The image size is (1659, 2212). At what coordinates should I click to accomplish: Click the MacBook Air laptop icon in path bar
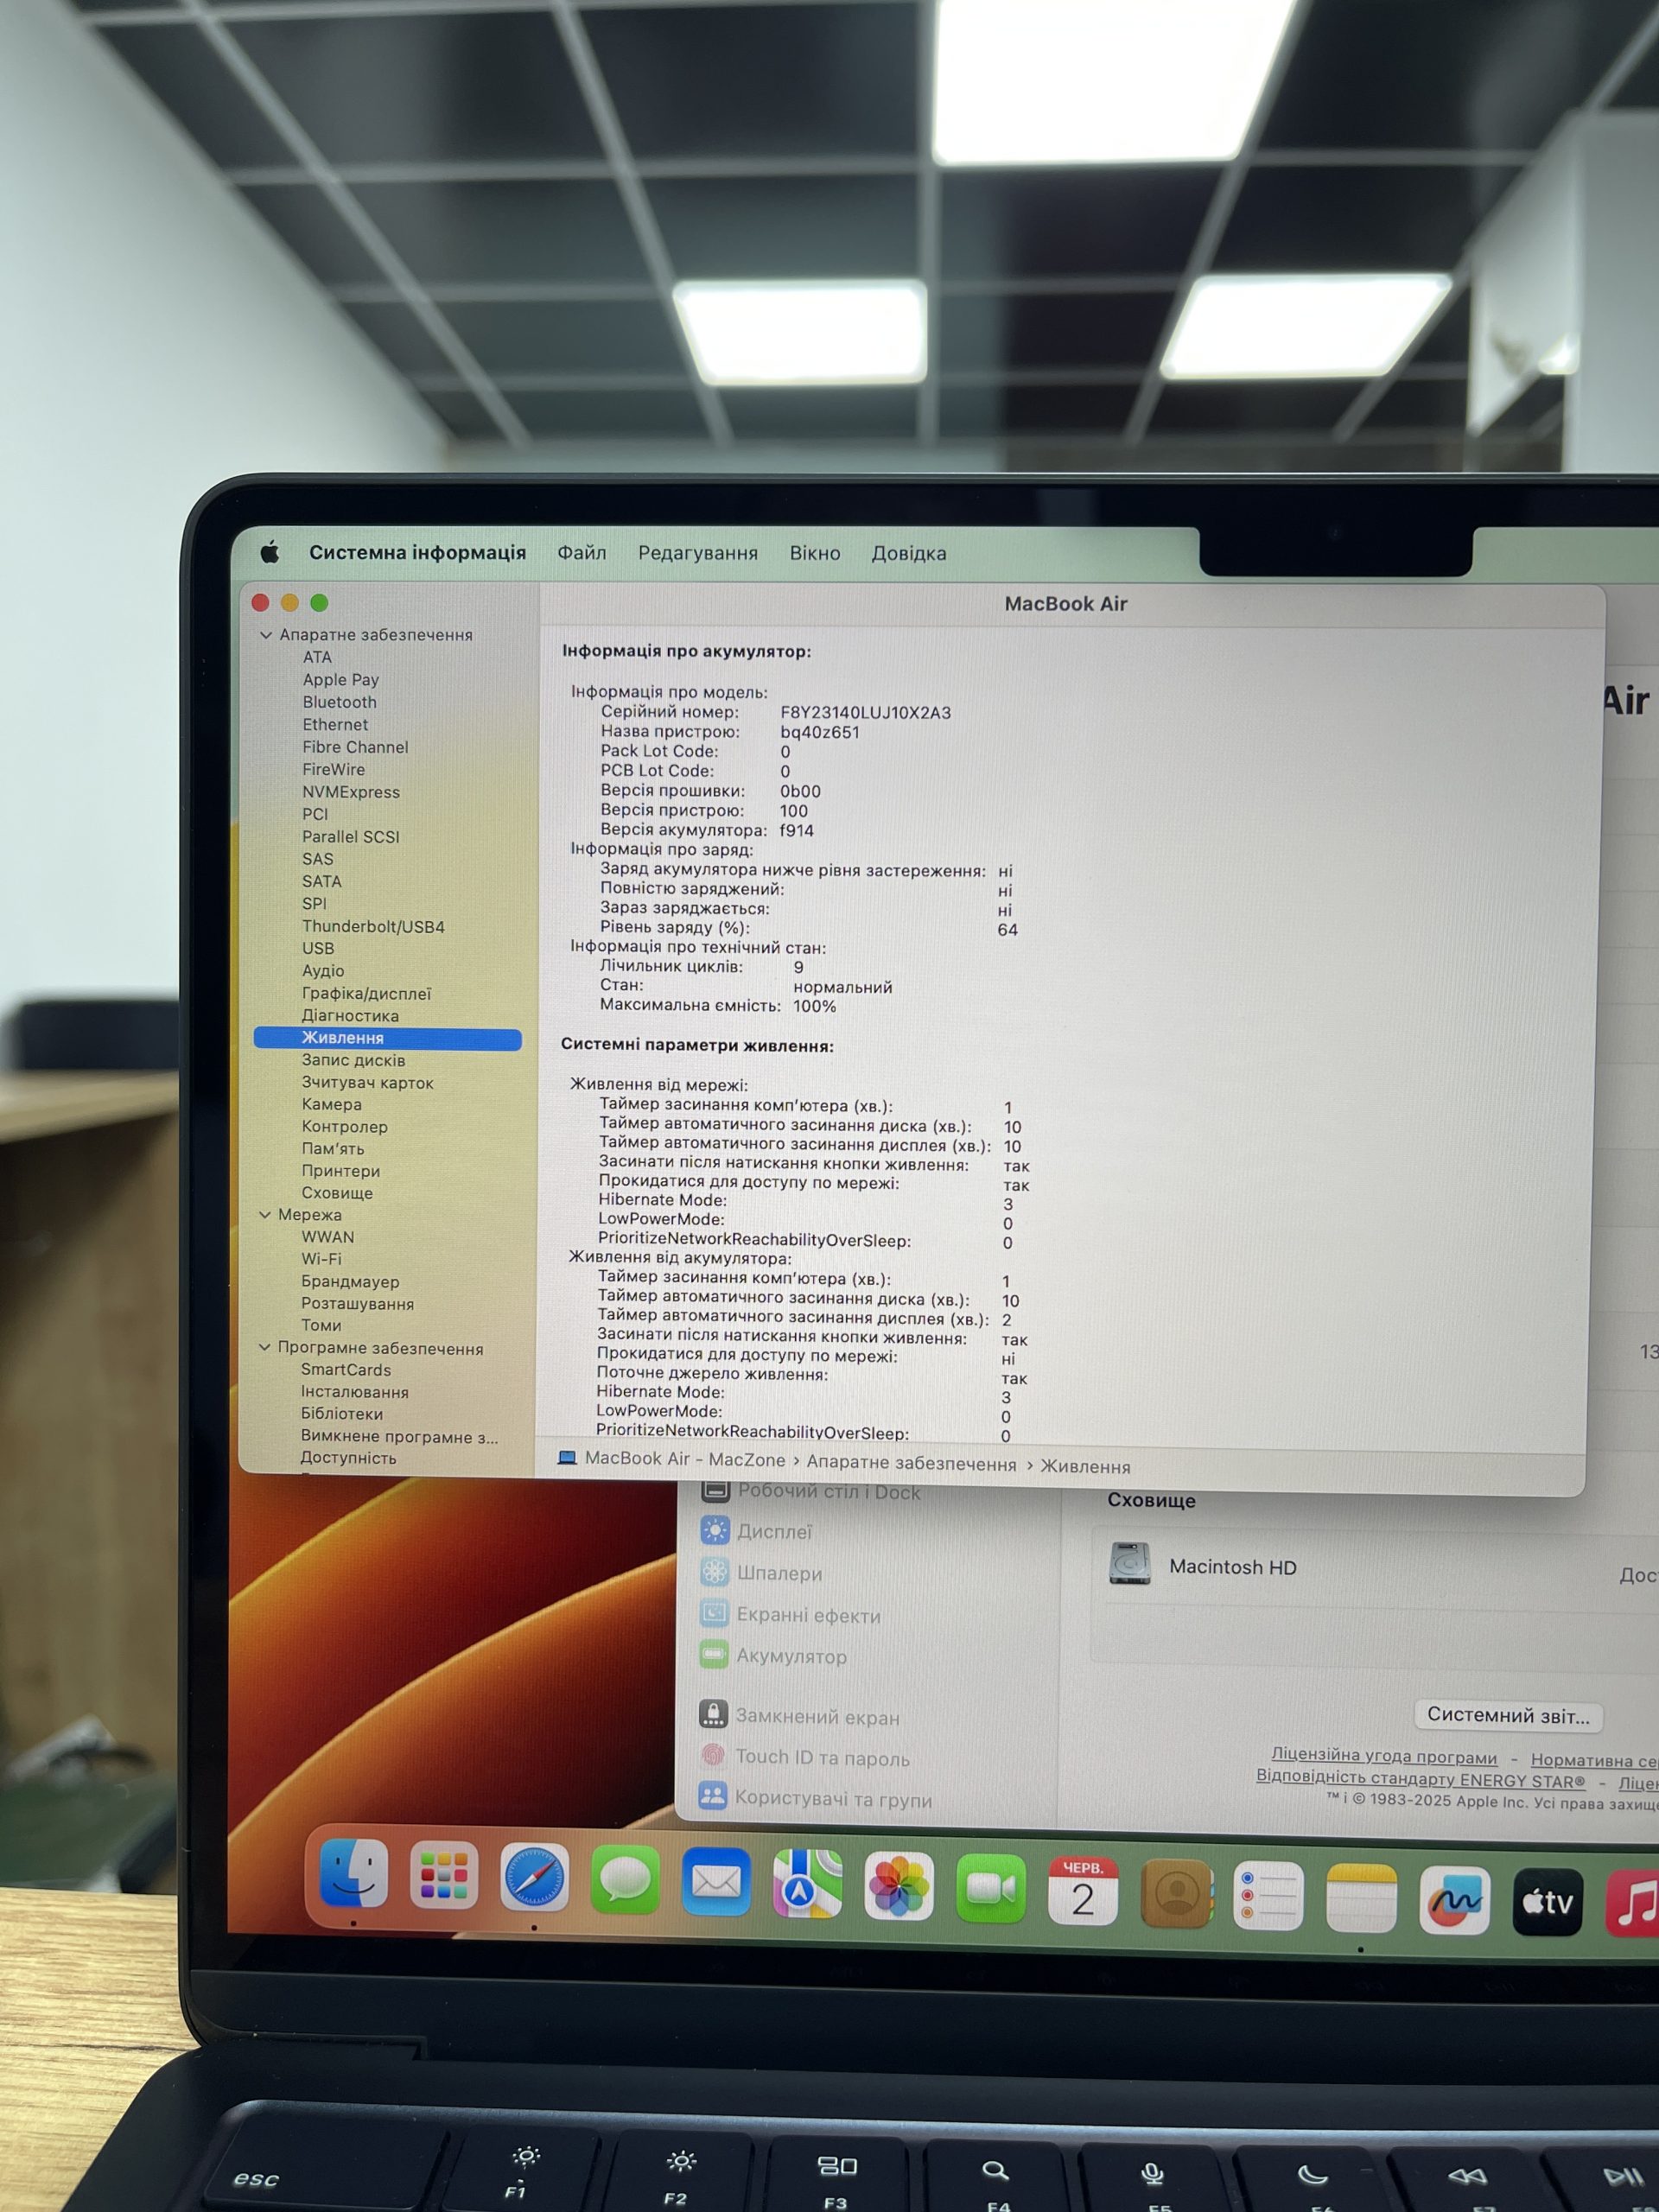pos(567,1458)
